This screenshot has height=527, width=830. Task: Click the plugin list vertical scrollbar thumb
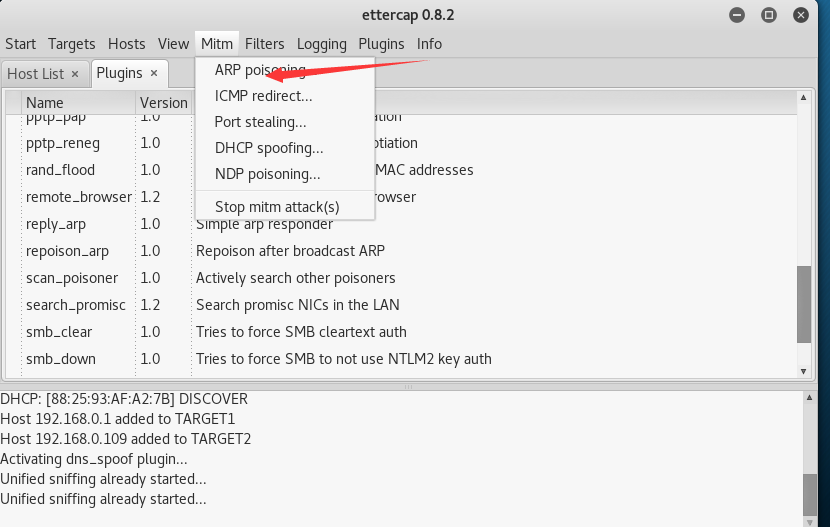[x=802, y=305]
